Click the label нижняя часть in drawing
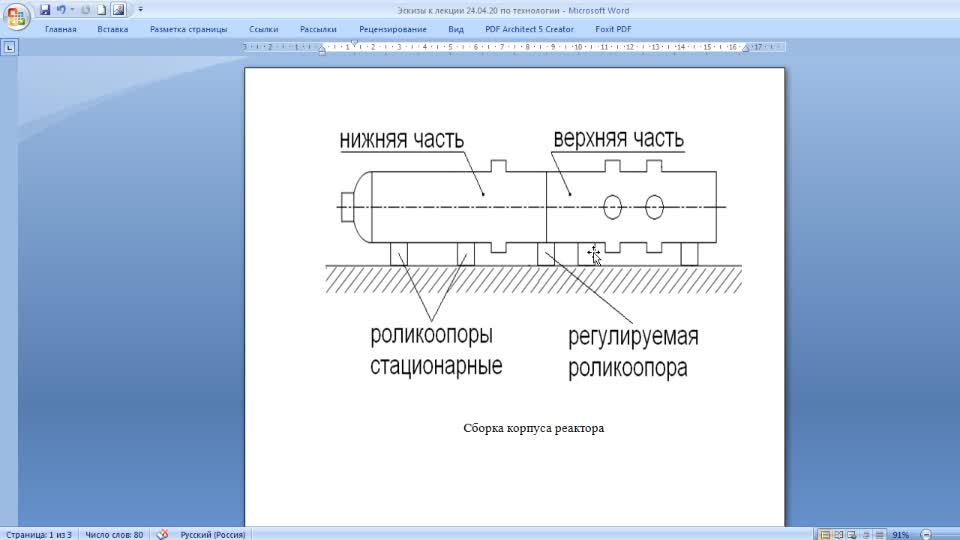 tap(402, 140)
